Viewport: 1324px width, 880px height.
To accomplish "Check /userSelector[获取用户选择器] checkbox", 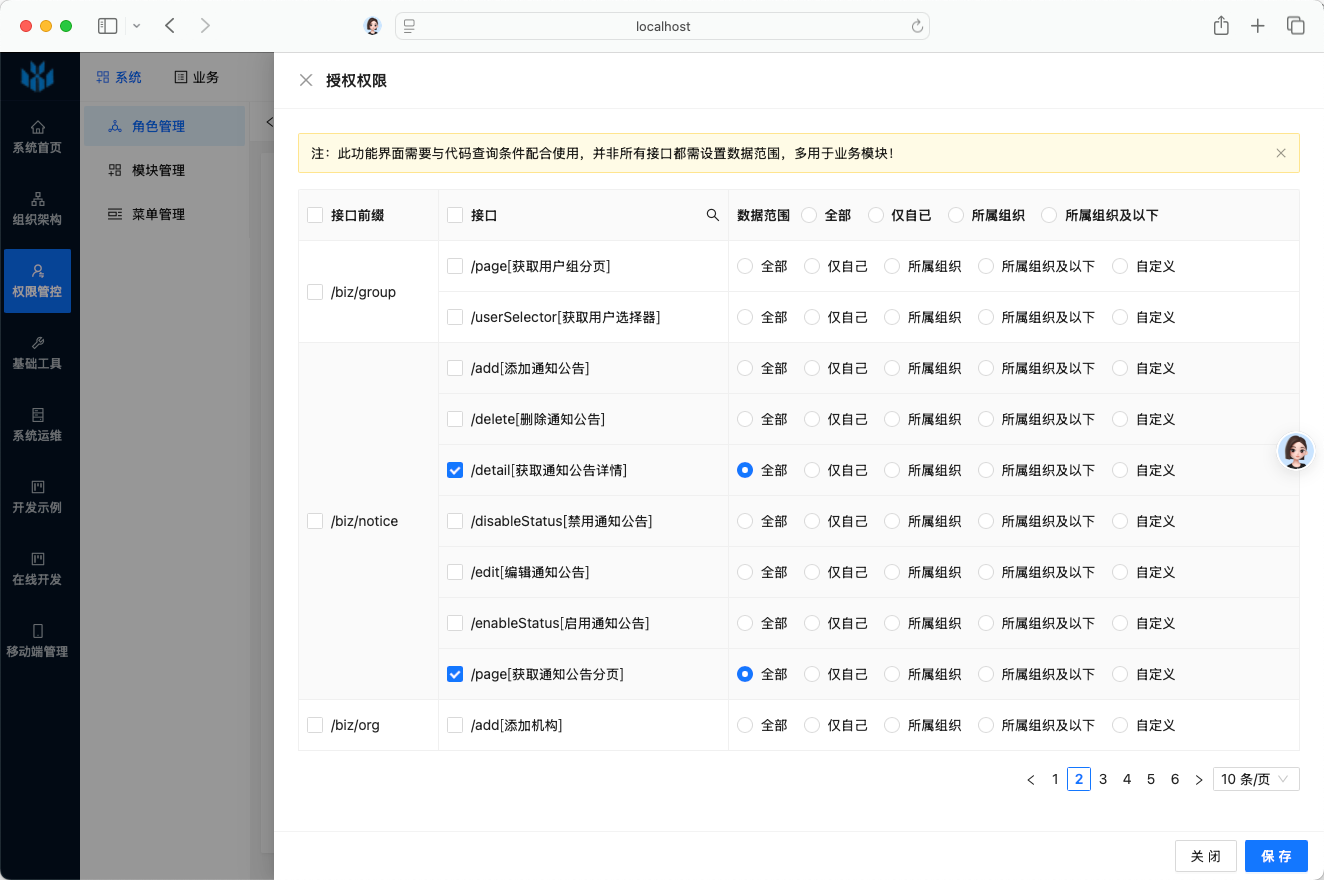I will [x=455, y=317].
